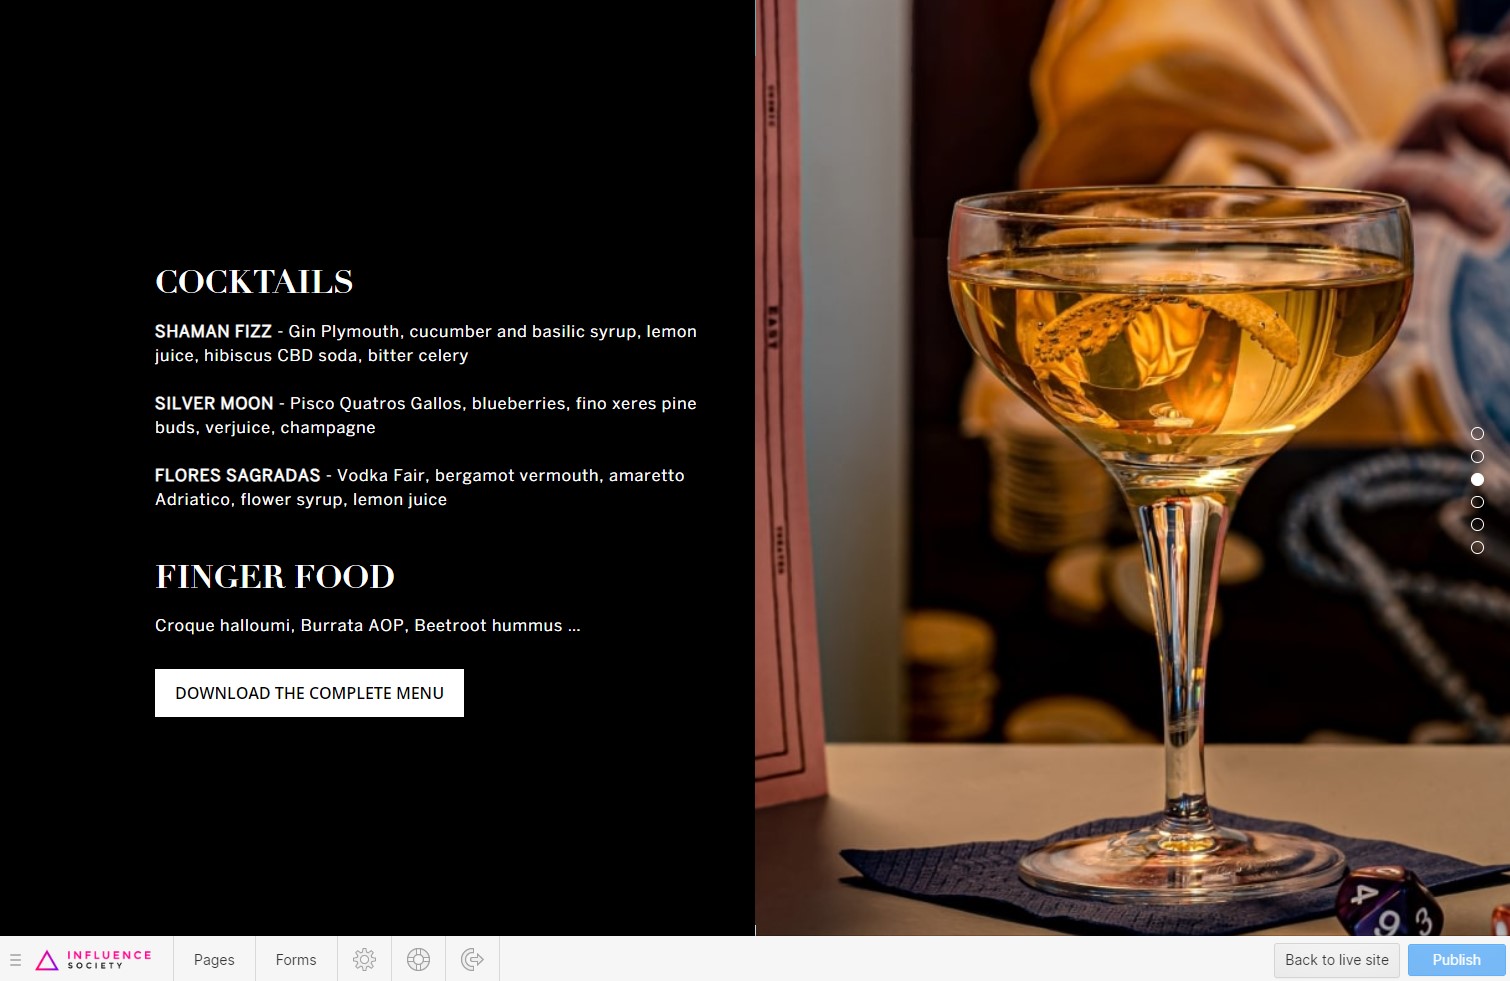Select the fifth section navigation dot
This screenshot has height=981, width=1510.
1477,524
